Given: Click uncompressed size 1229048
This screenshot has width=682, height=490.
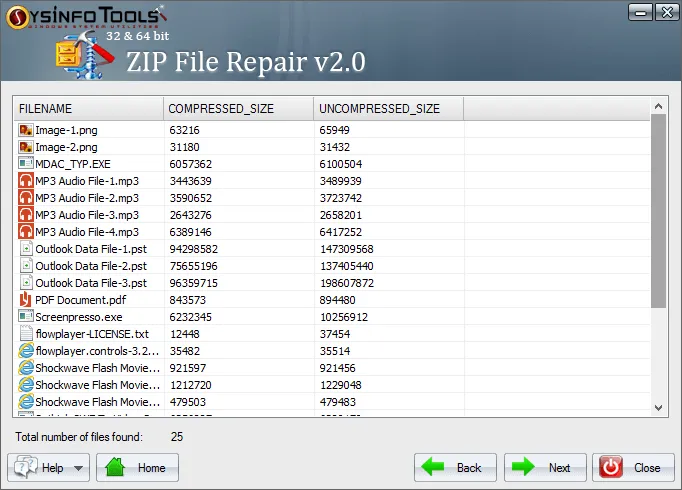Looking at the screenshot, I should pos(341,385).
